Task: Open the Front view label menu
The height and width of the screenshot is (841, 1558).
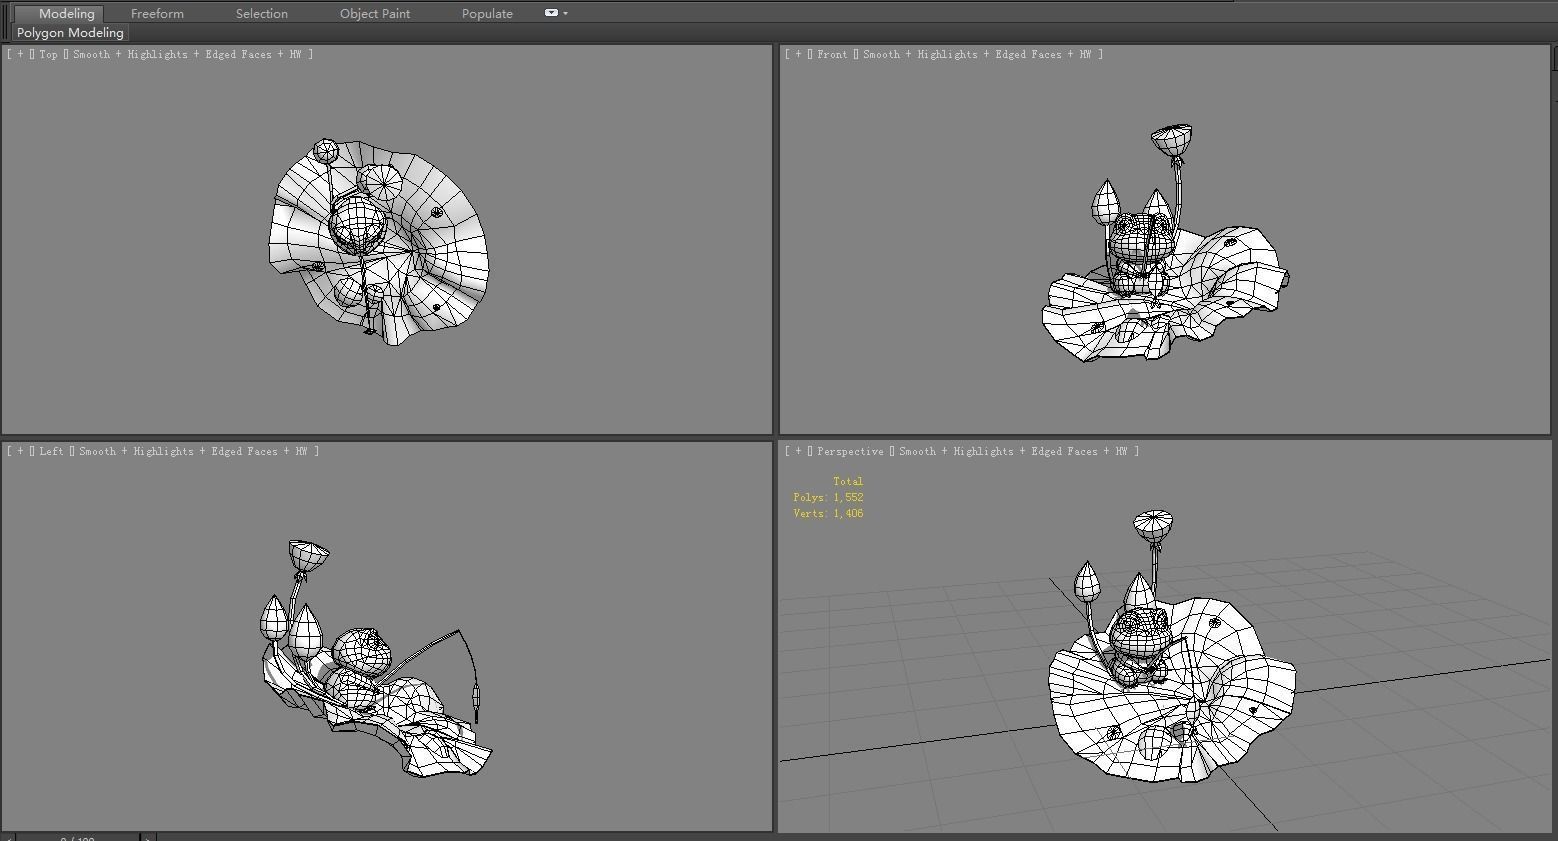Action: 832,54
